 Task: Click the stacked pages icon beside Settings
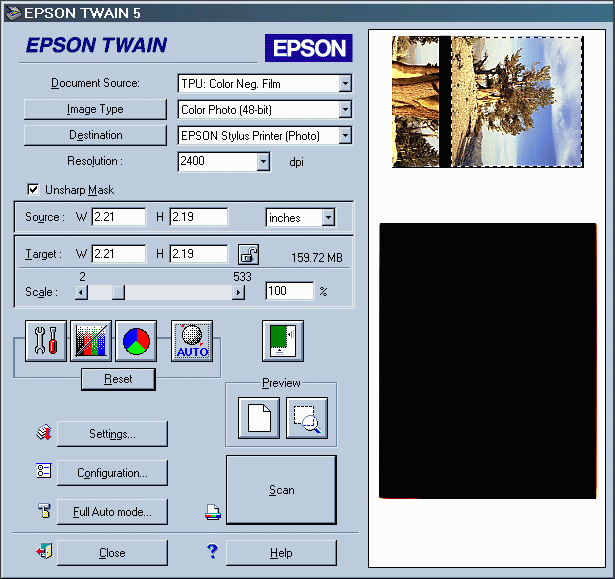point(44,432)
